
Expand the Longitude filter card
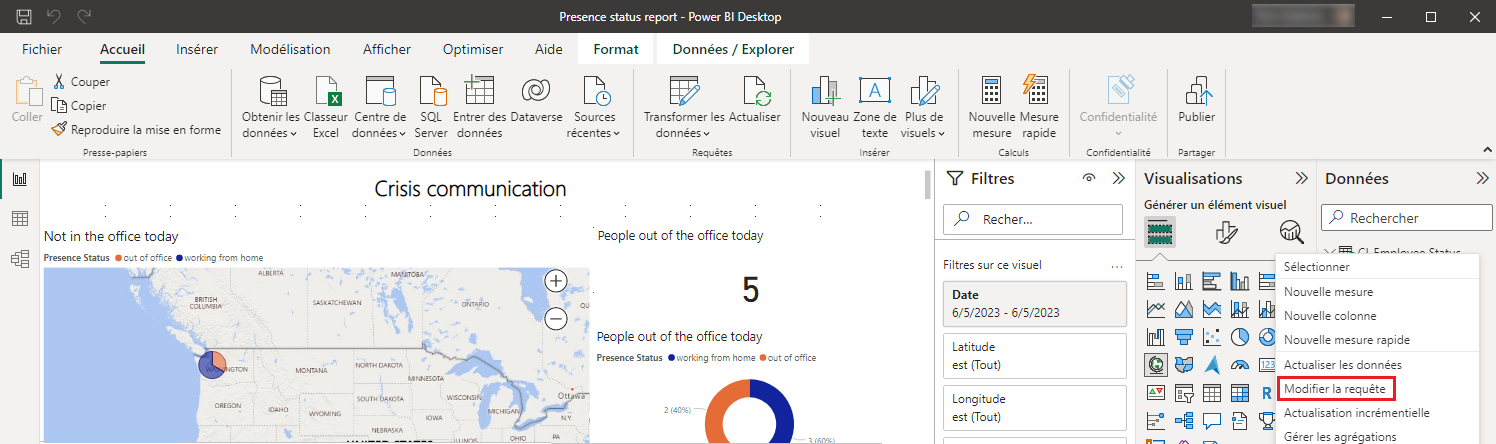click(1034, 408)
